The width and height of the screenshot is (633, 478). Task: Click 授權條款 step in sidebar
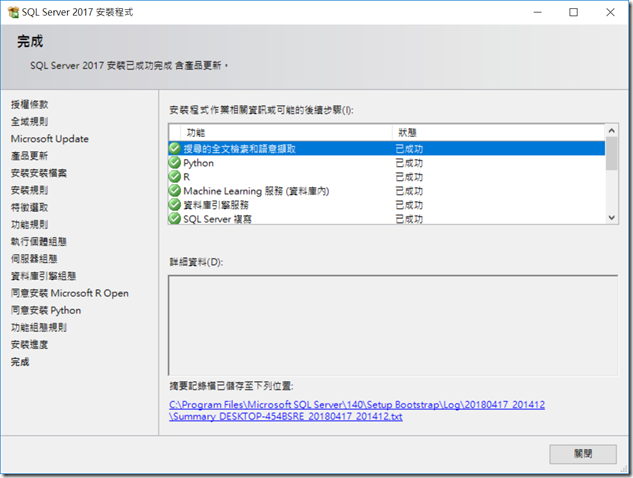click(x=29, y=105)
